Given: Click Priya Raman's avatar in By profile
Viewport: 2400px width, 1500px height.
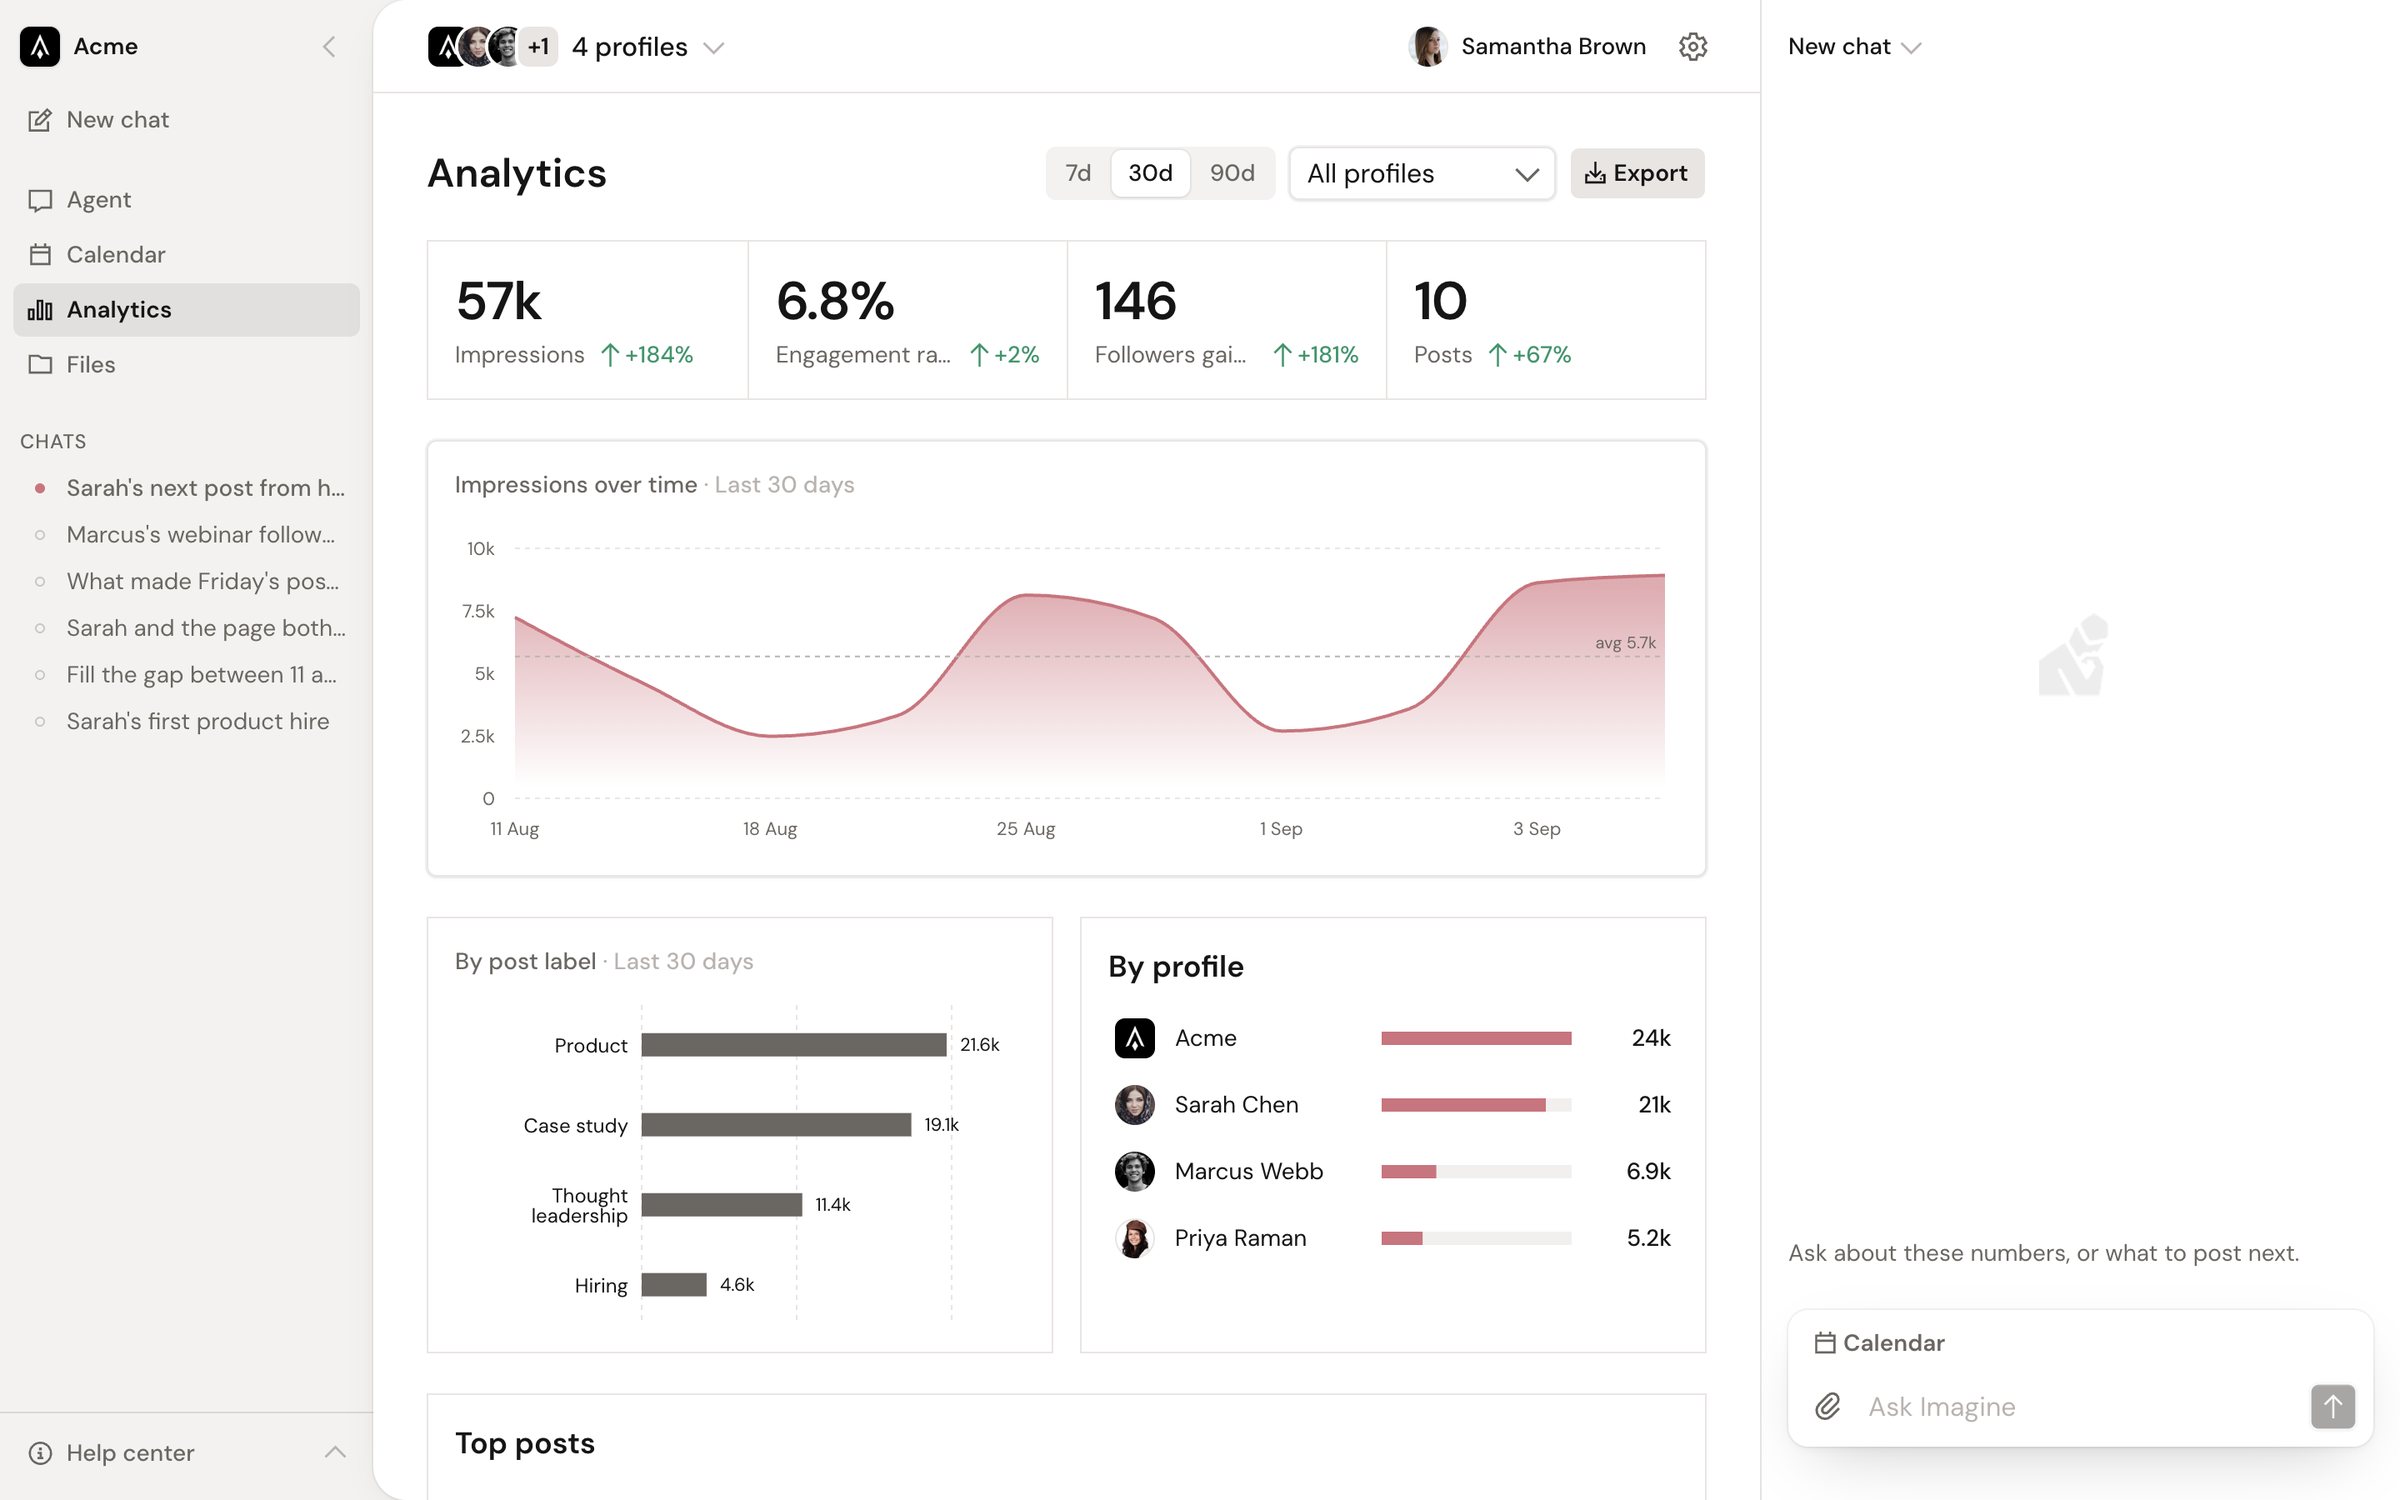Looking at the screenshot, I should (x=1134, y=1238).
